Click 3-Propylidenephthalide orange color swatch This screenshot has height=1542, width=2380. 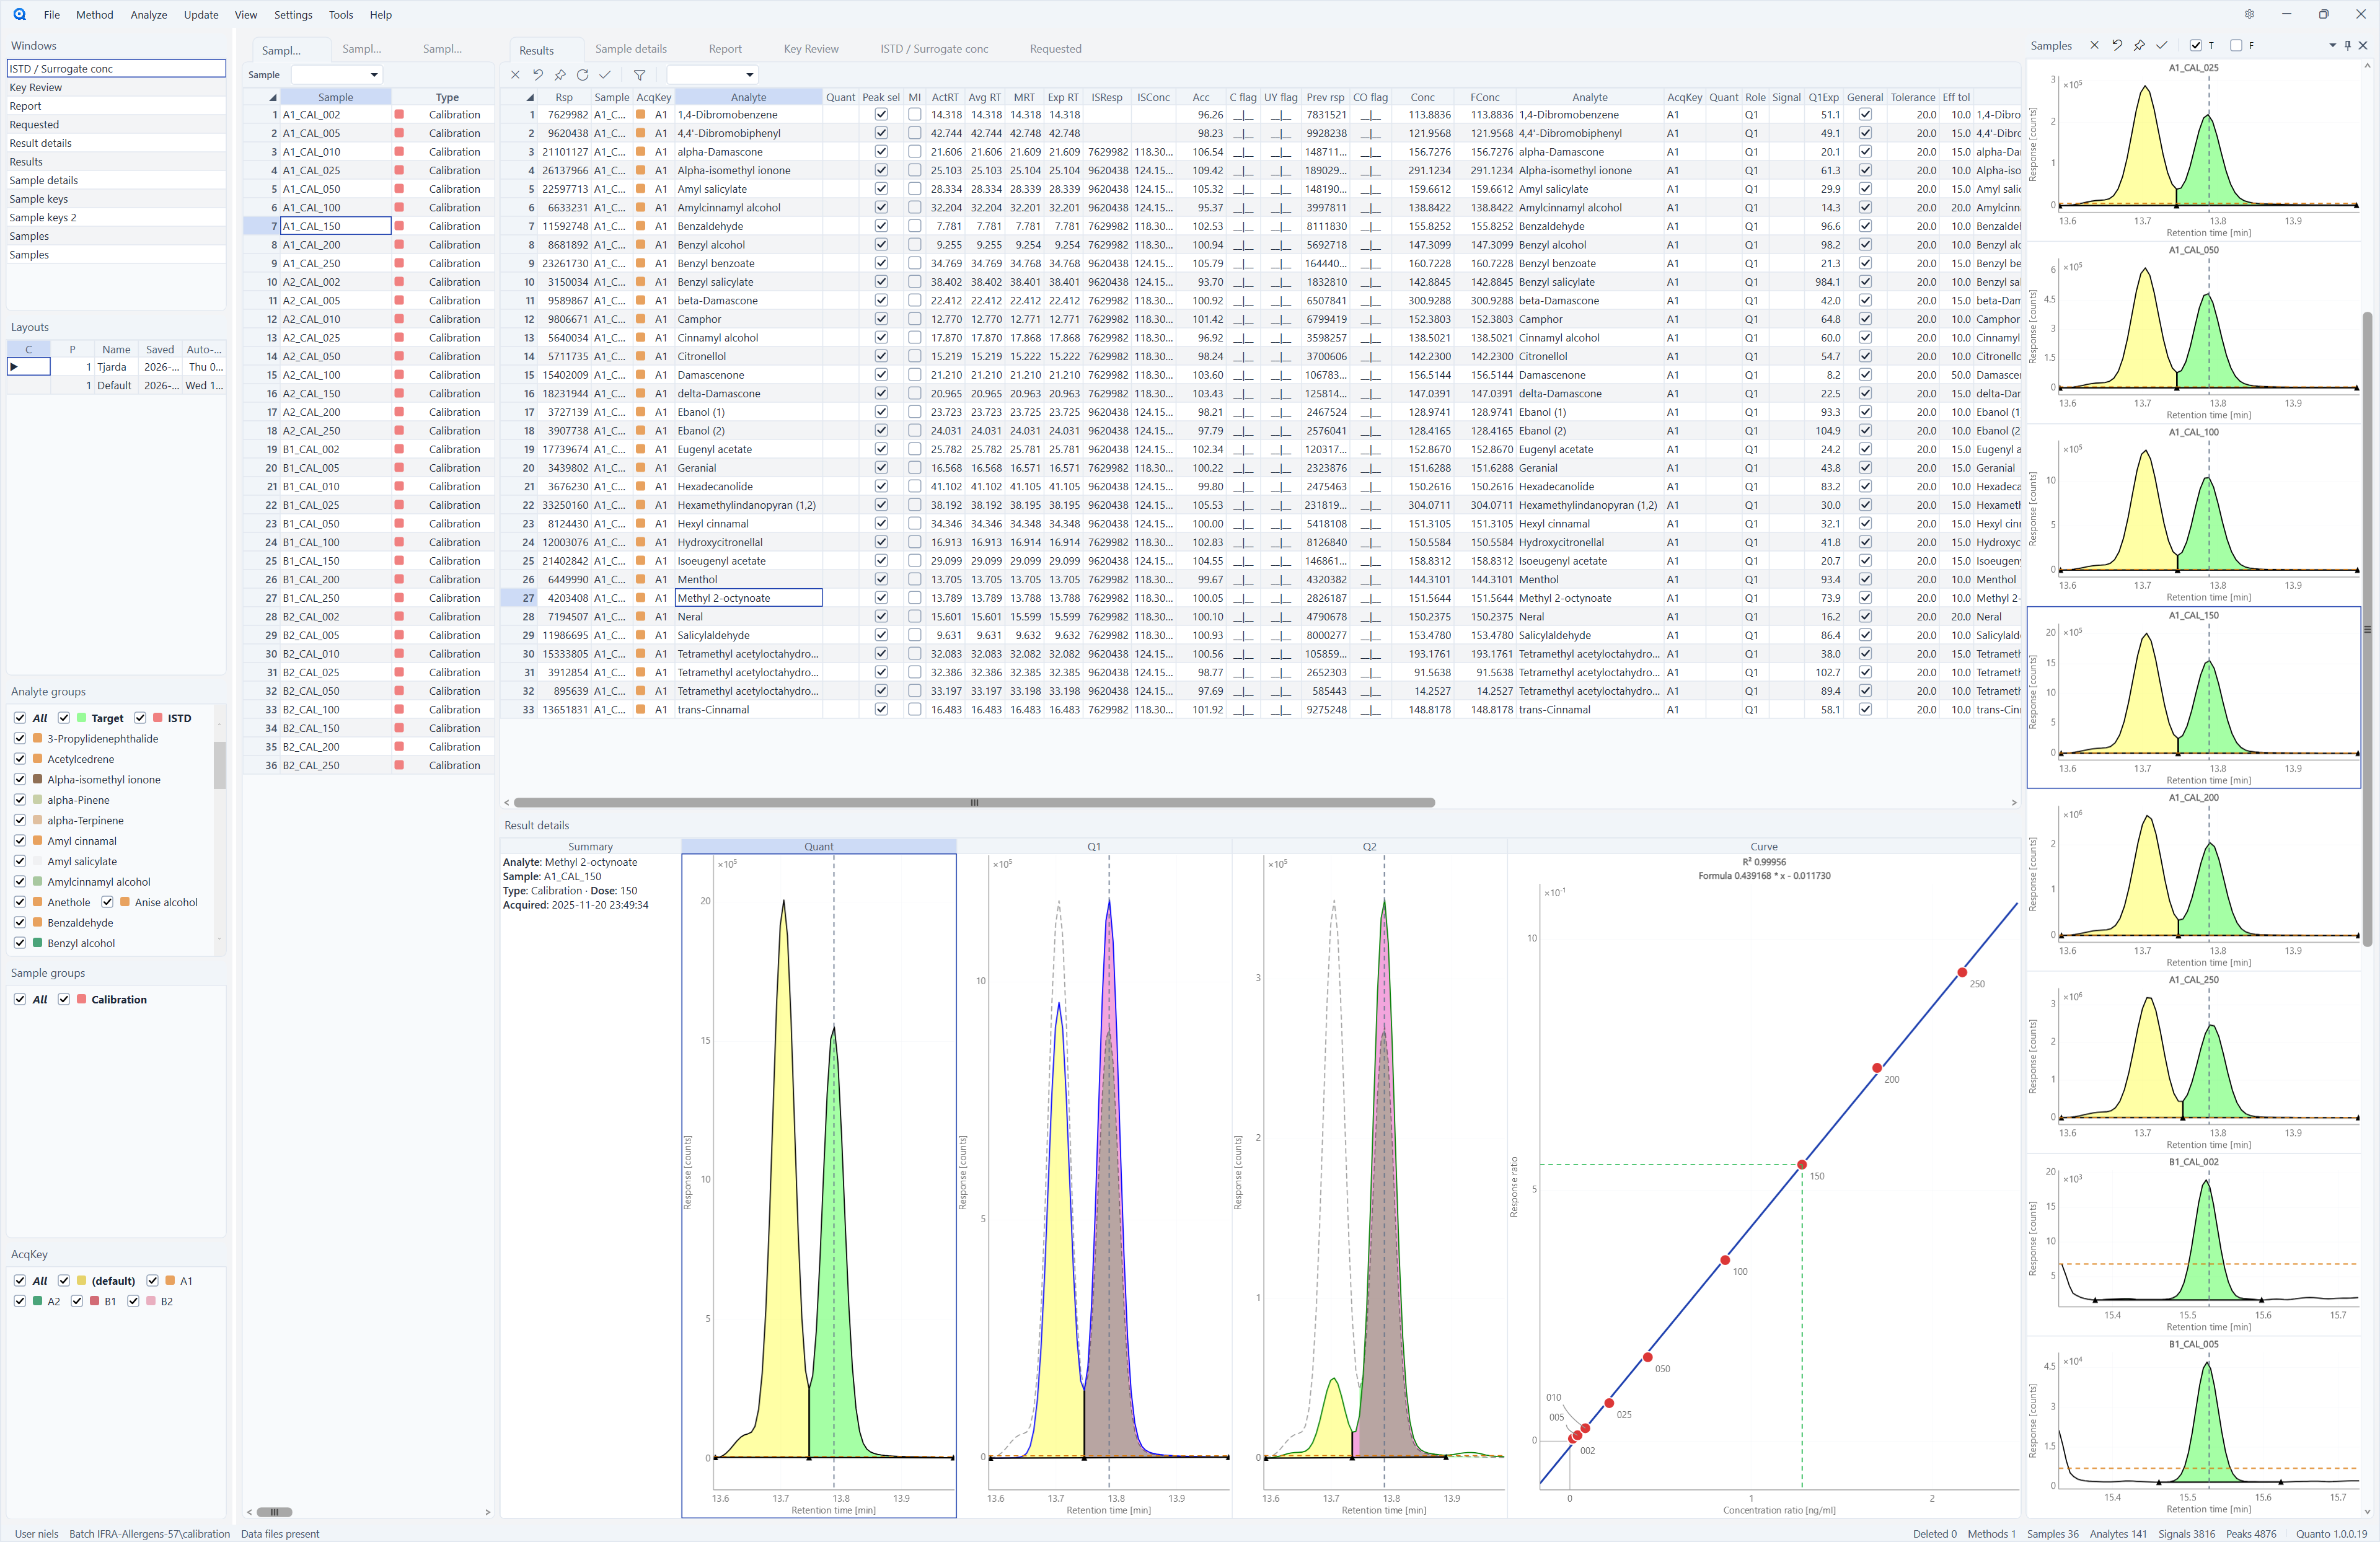click(x=38, y=739)
